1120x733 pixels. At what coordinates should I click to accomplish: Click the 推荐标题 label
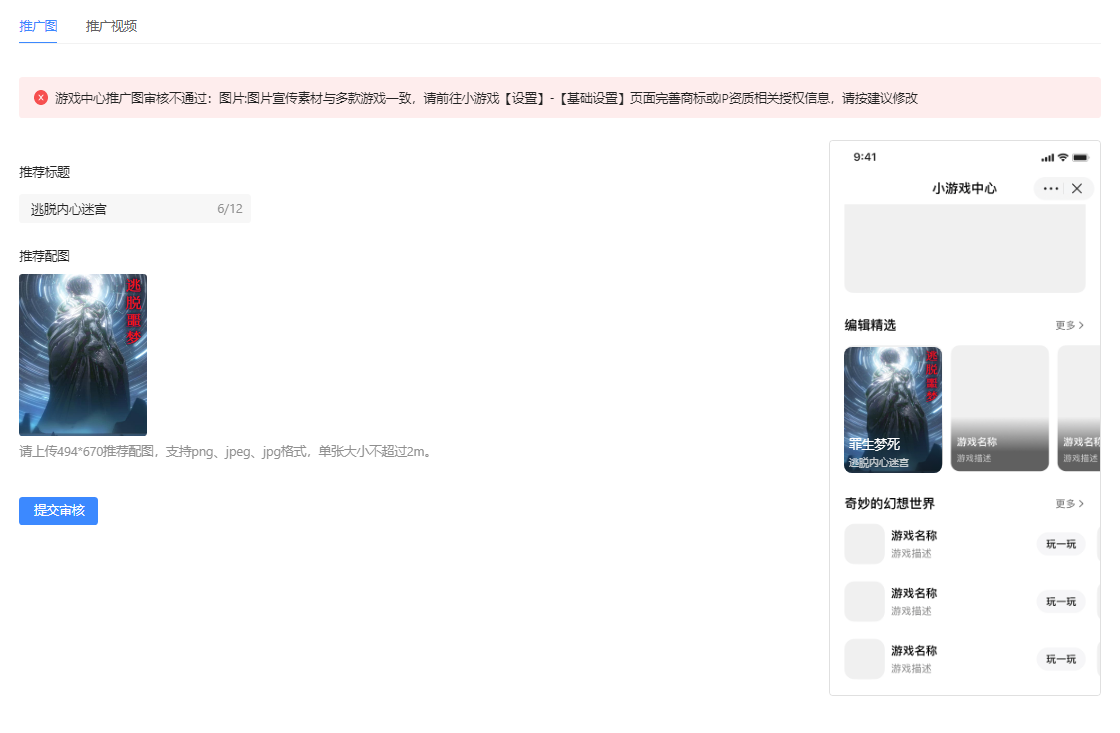point(44,172)
